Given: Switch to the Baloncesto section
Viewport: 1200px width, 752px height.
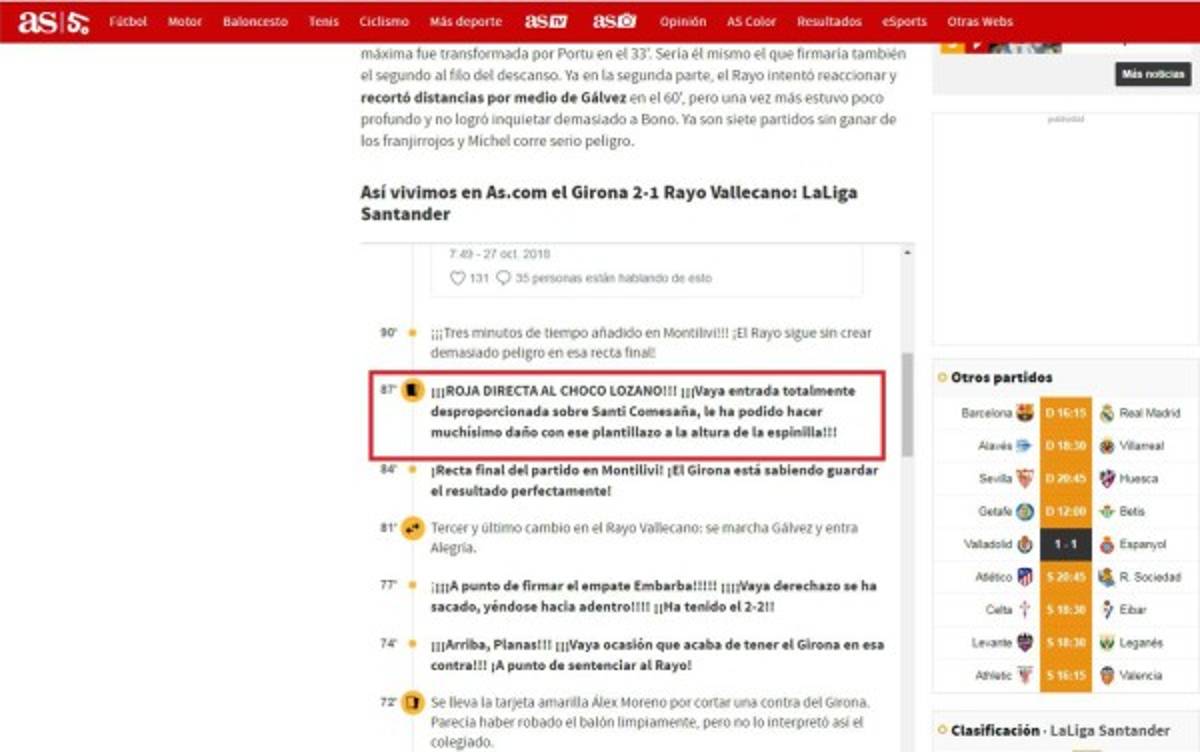Looking at the screenshot, I should 257,19.
